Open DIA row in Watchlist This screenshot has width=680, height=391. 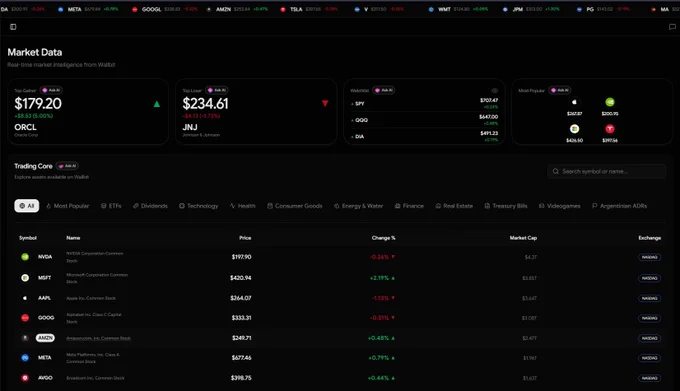point(424,137)
